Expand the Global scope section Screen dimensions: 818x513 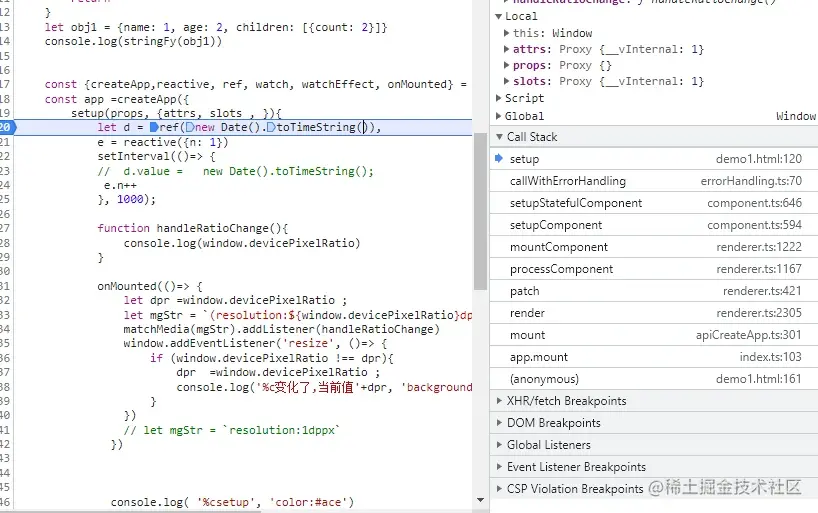pyautogui.click(x=499, y=116)
